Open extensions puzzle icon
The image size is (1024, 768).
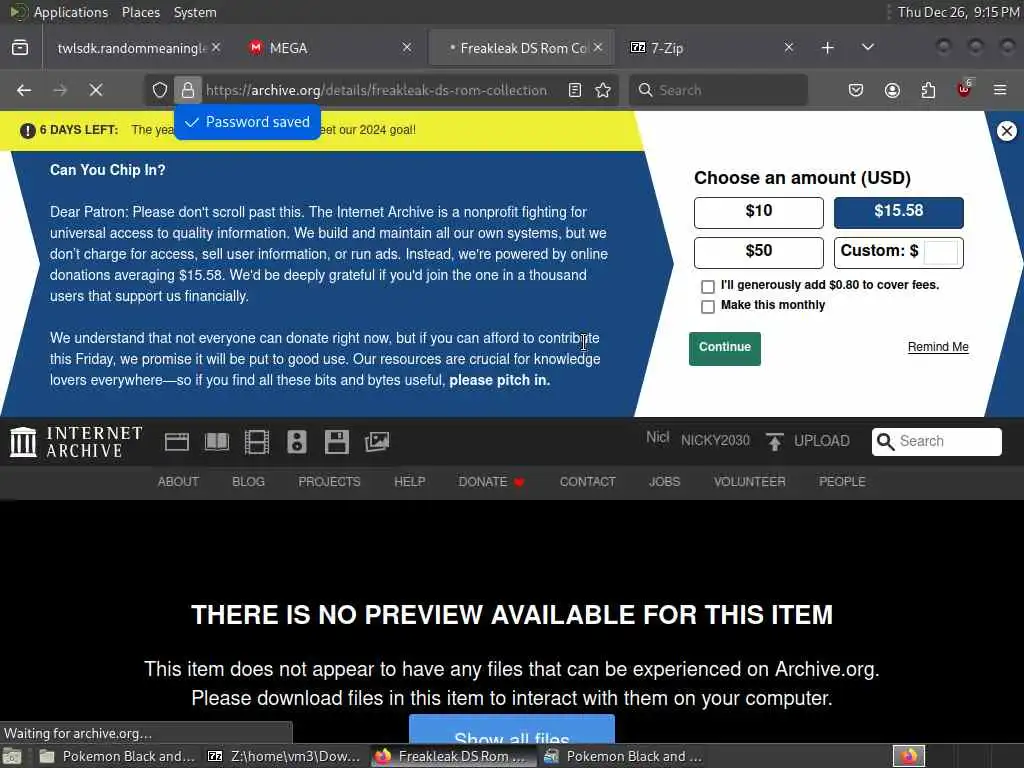[928, 90]
